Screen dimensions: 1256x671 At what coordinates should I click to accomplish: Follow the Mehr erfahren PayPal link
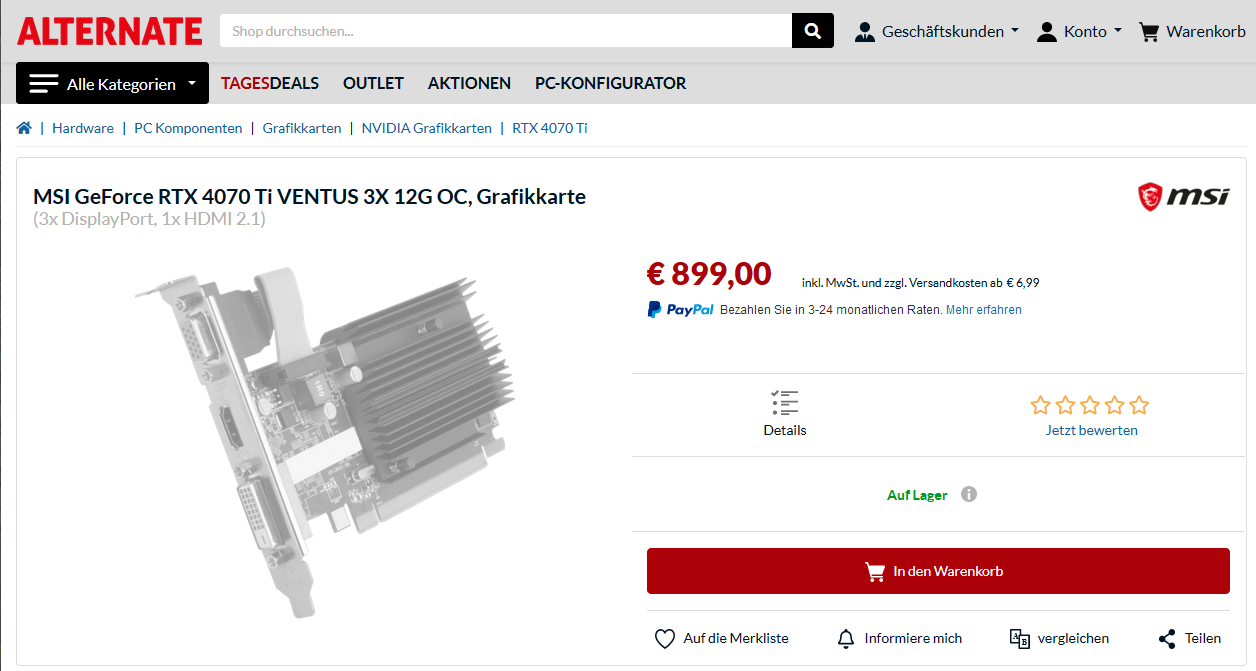point(984,310)
